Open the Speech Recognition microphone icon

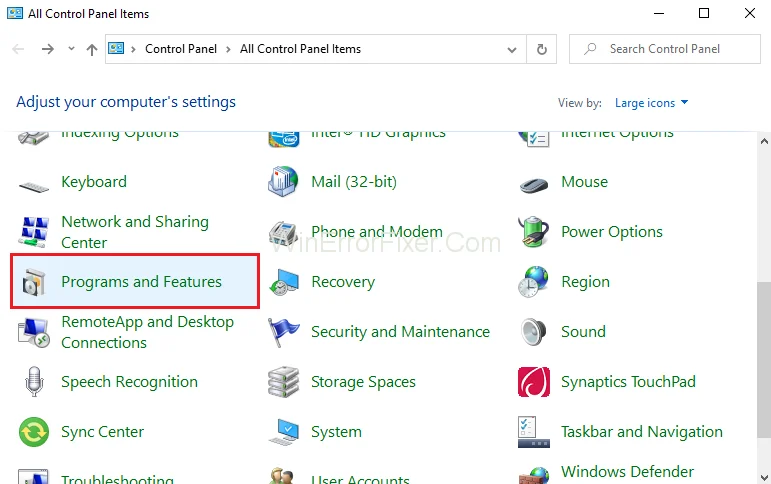pos(35,382)
